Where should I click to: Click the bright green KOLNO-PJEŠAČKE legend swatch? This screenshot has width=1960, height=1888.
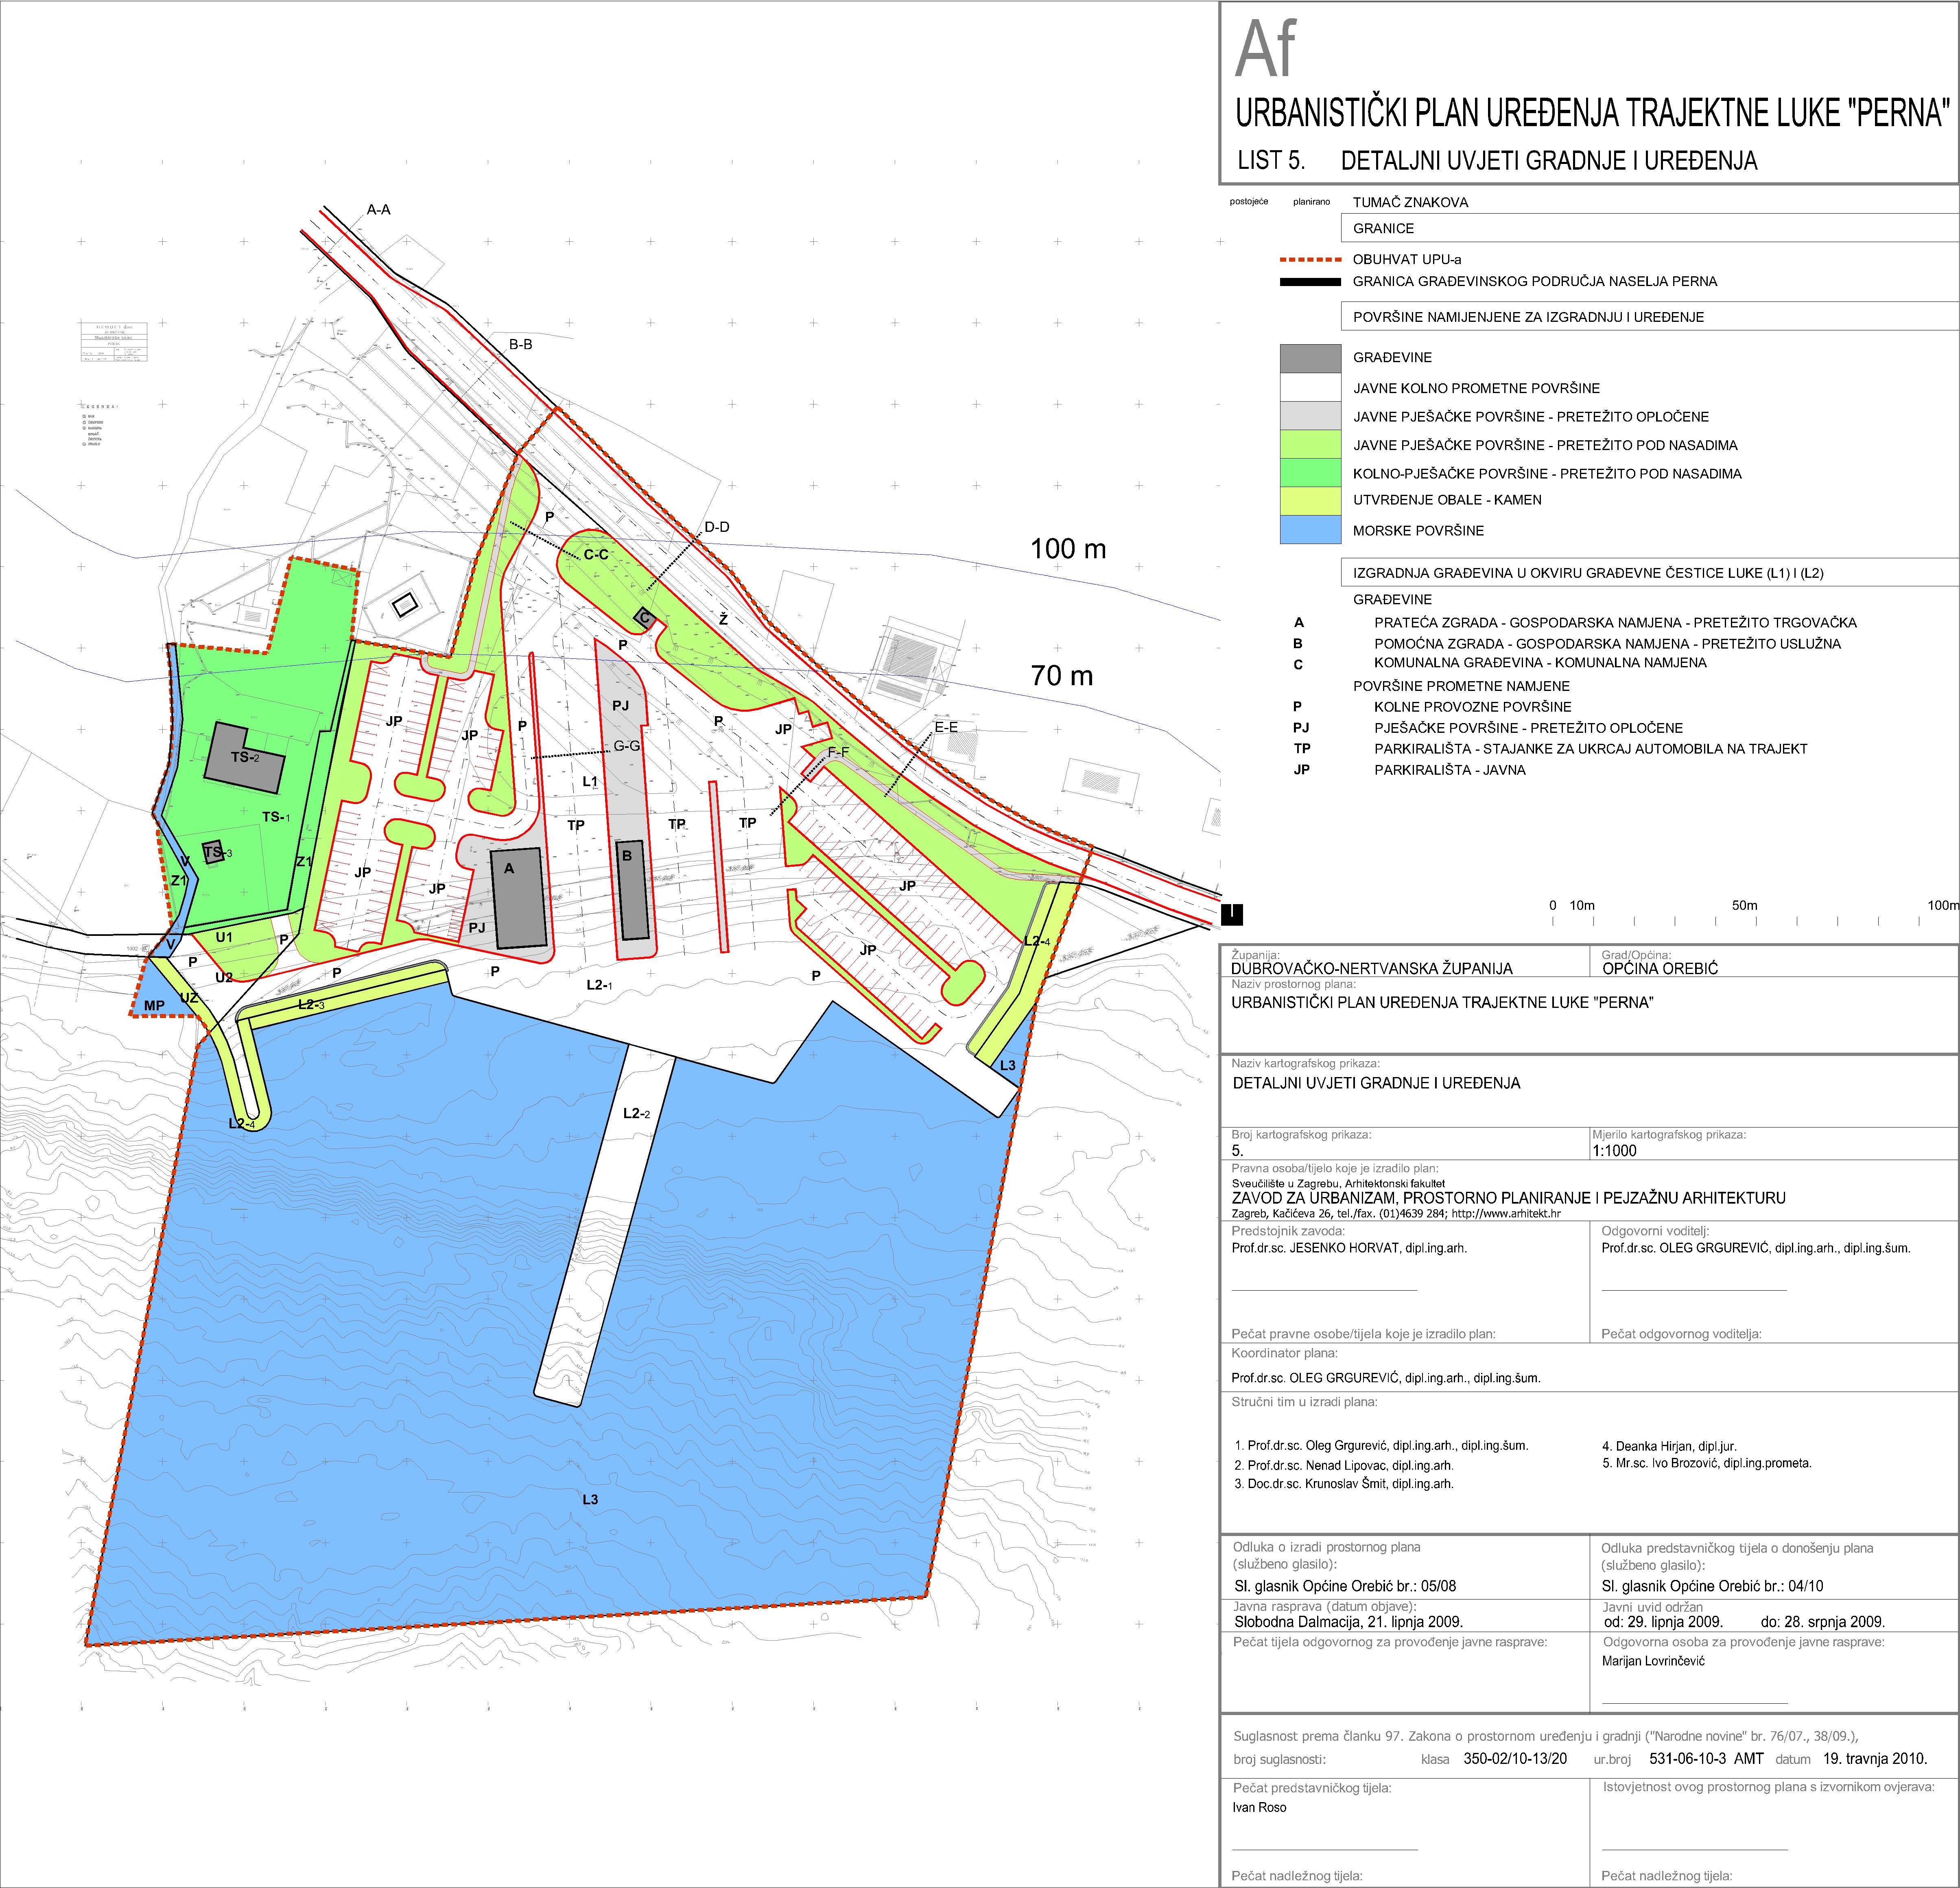coord(1310,473)
